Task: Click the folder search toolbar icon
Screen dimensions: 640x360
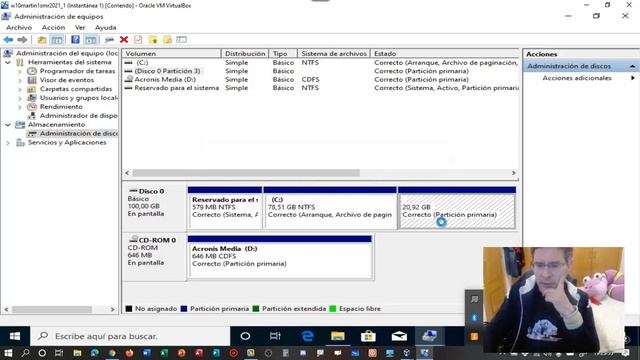Action: [x=167, y=40]
